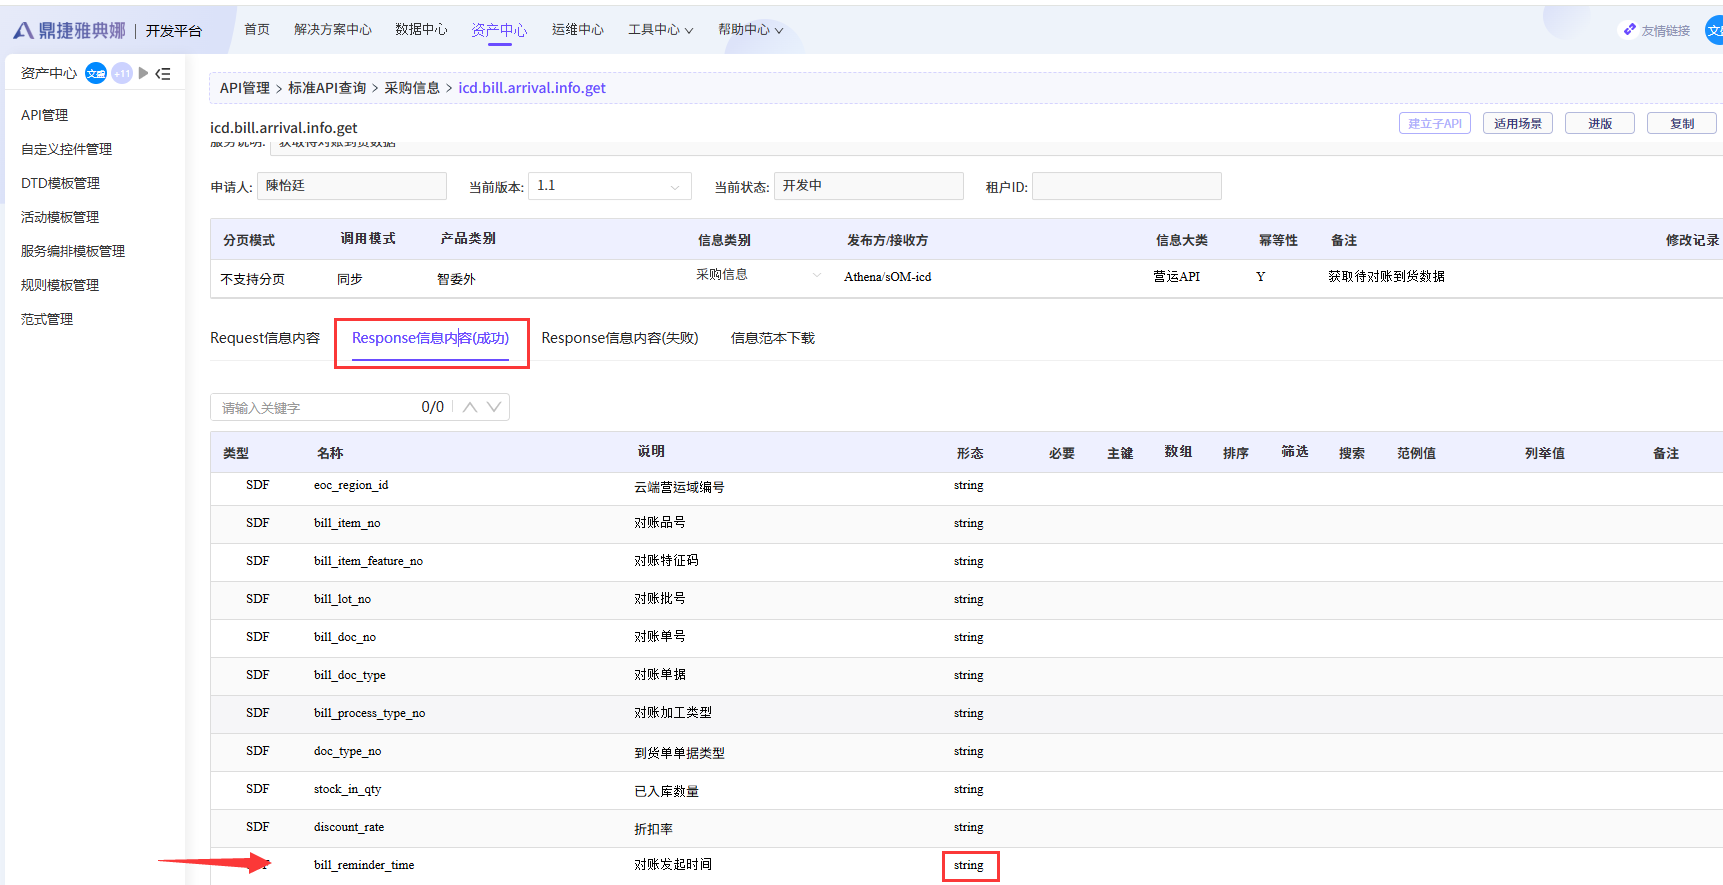This screenshot has width=1723, height=885.
Task: Click icd.bill.arrival.info.get breadcrumb link
Action: [532, 88]
